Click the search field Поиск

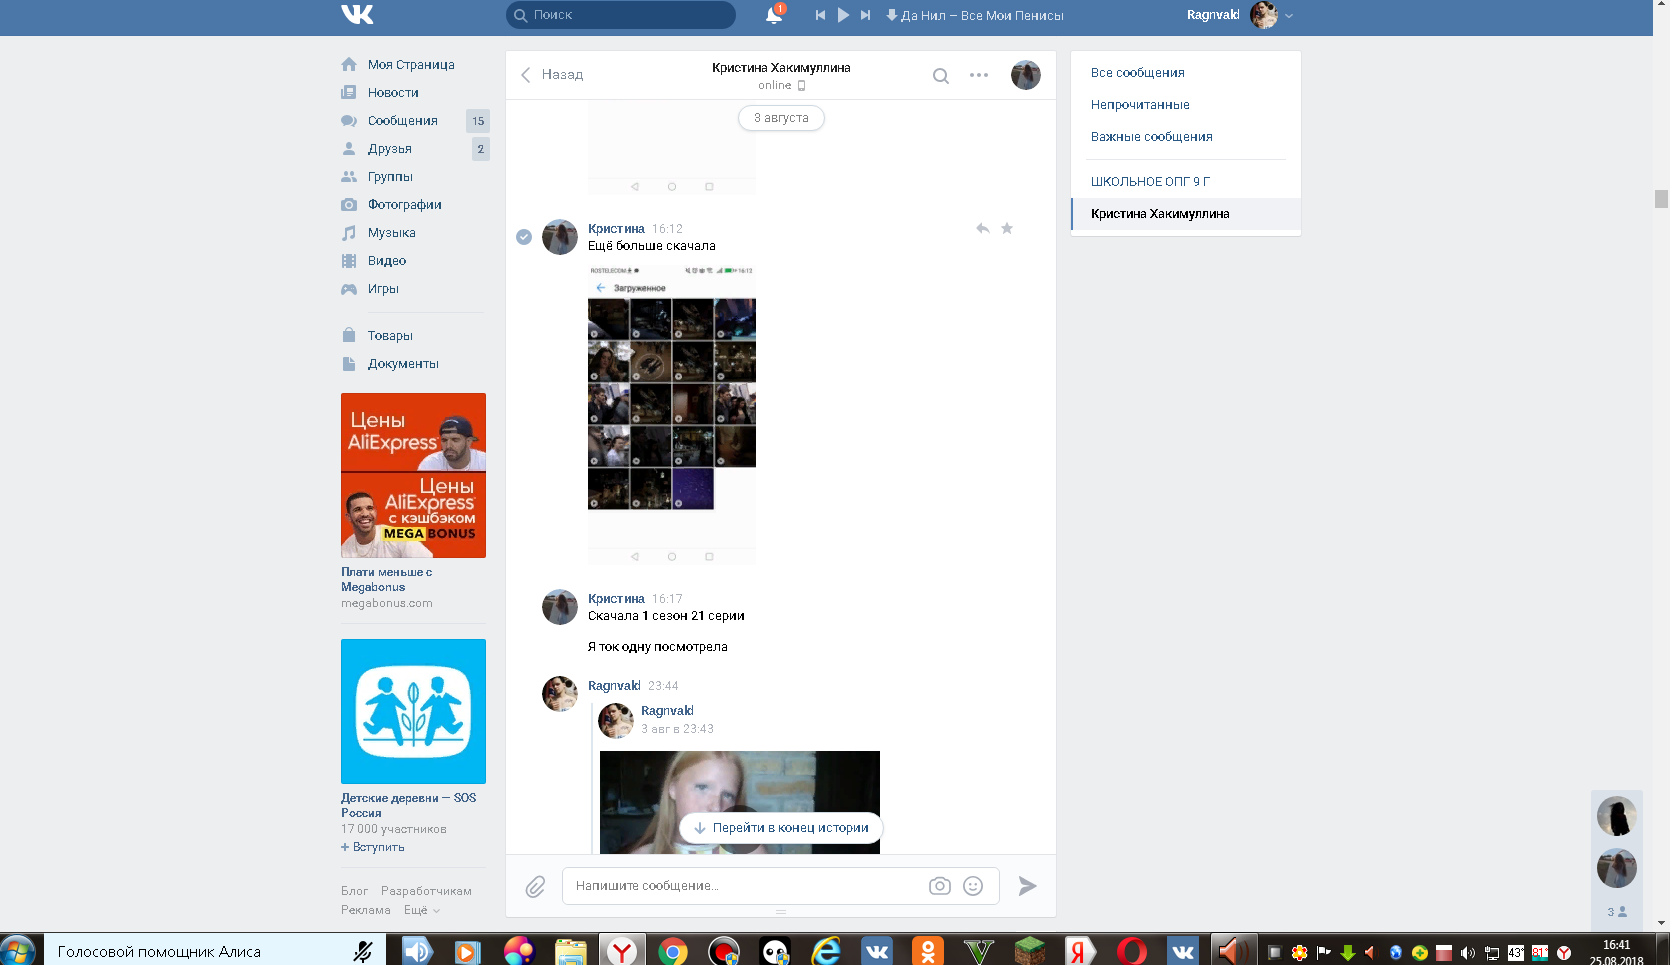(621, 15)
